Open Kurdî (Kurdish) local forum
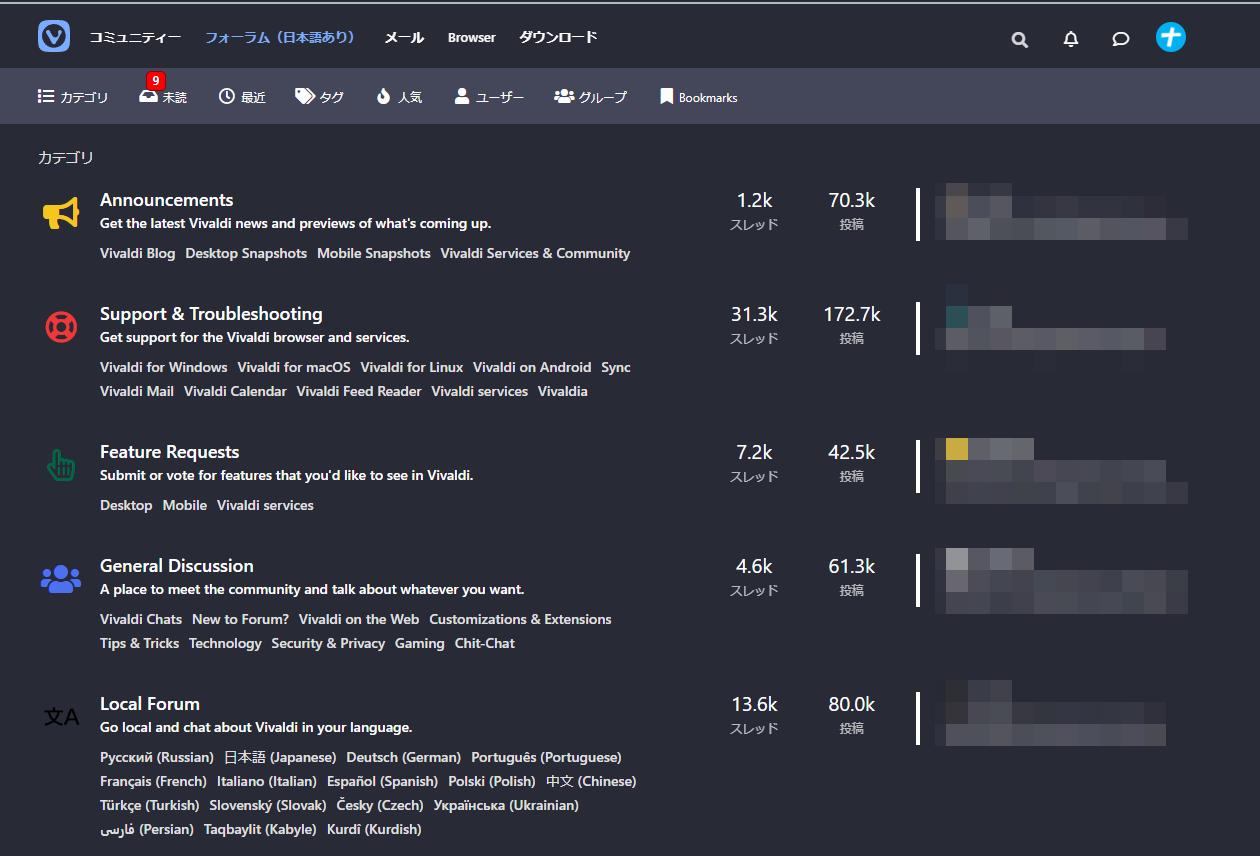This screenshot has height=856, width=1260. 374,829
